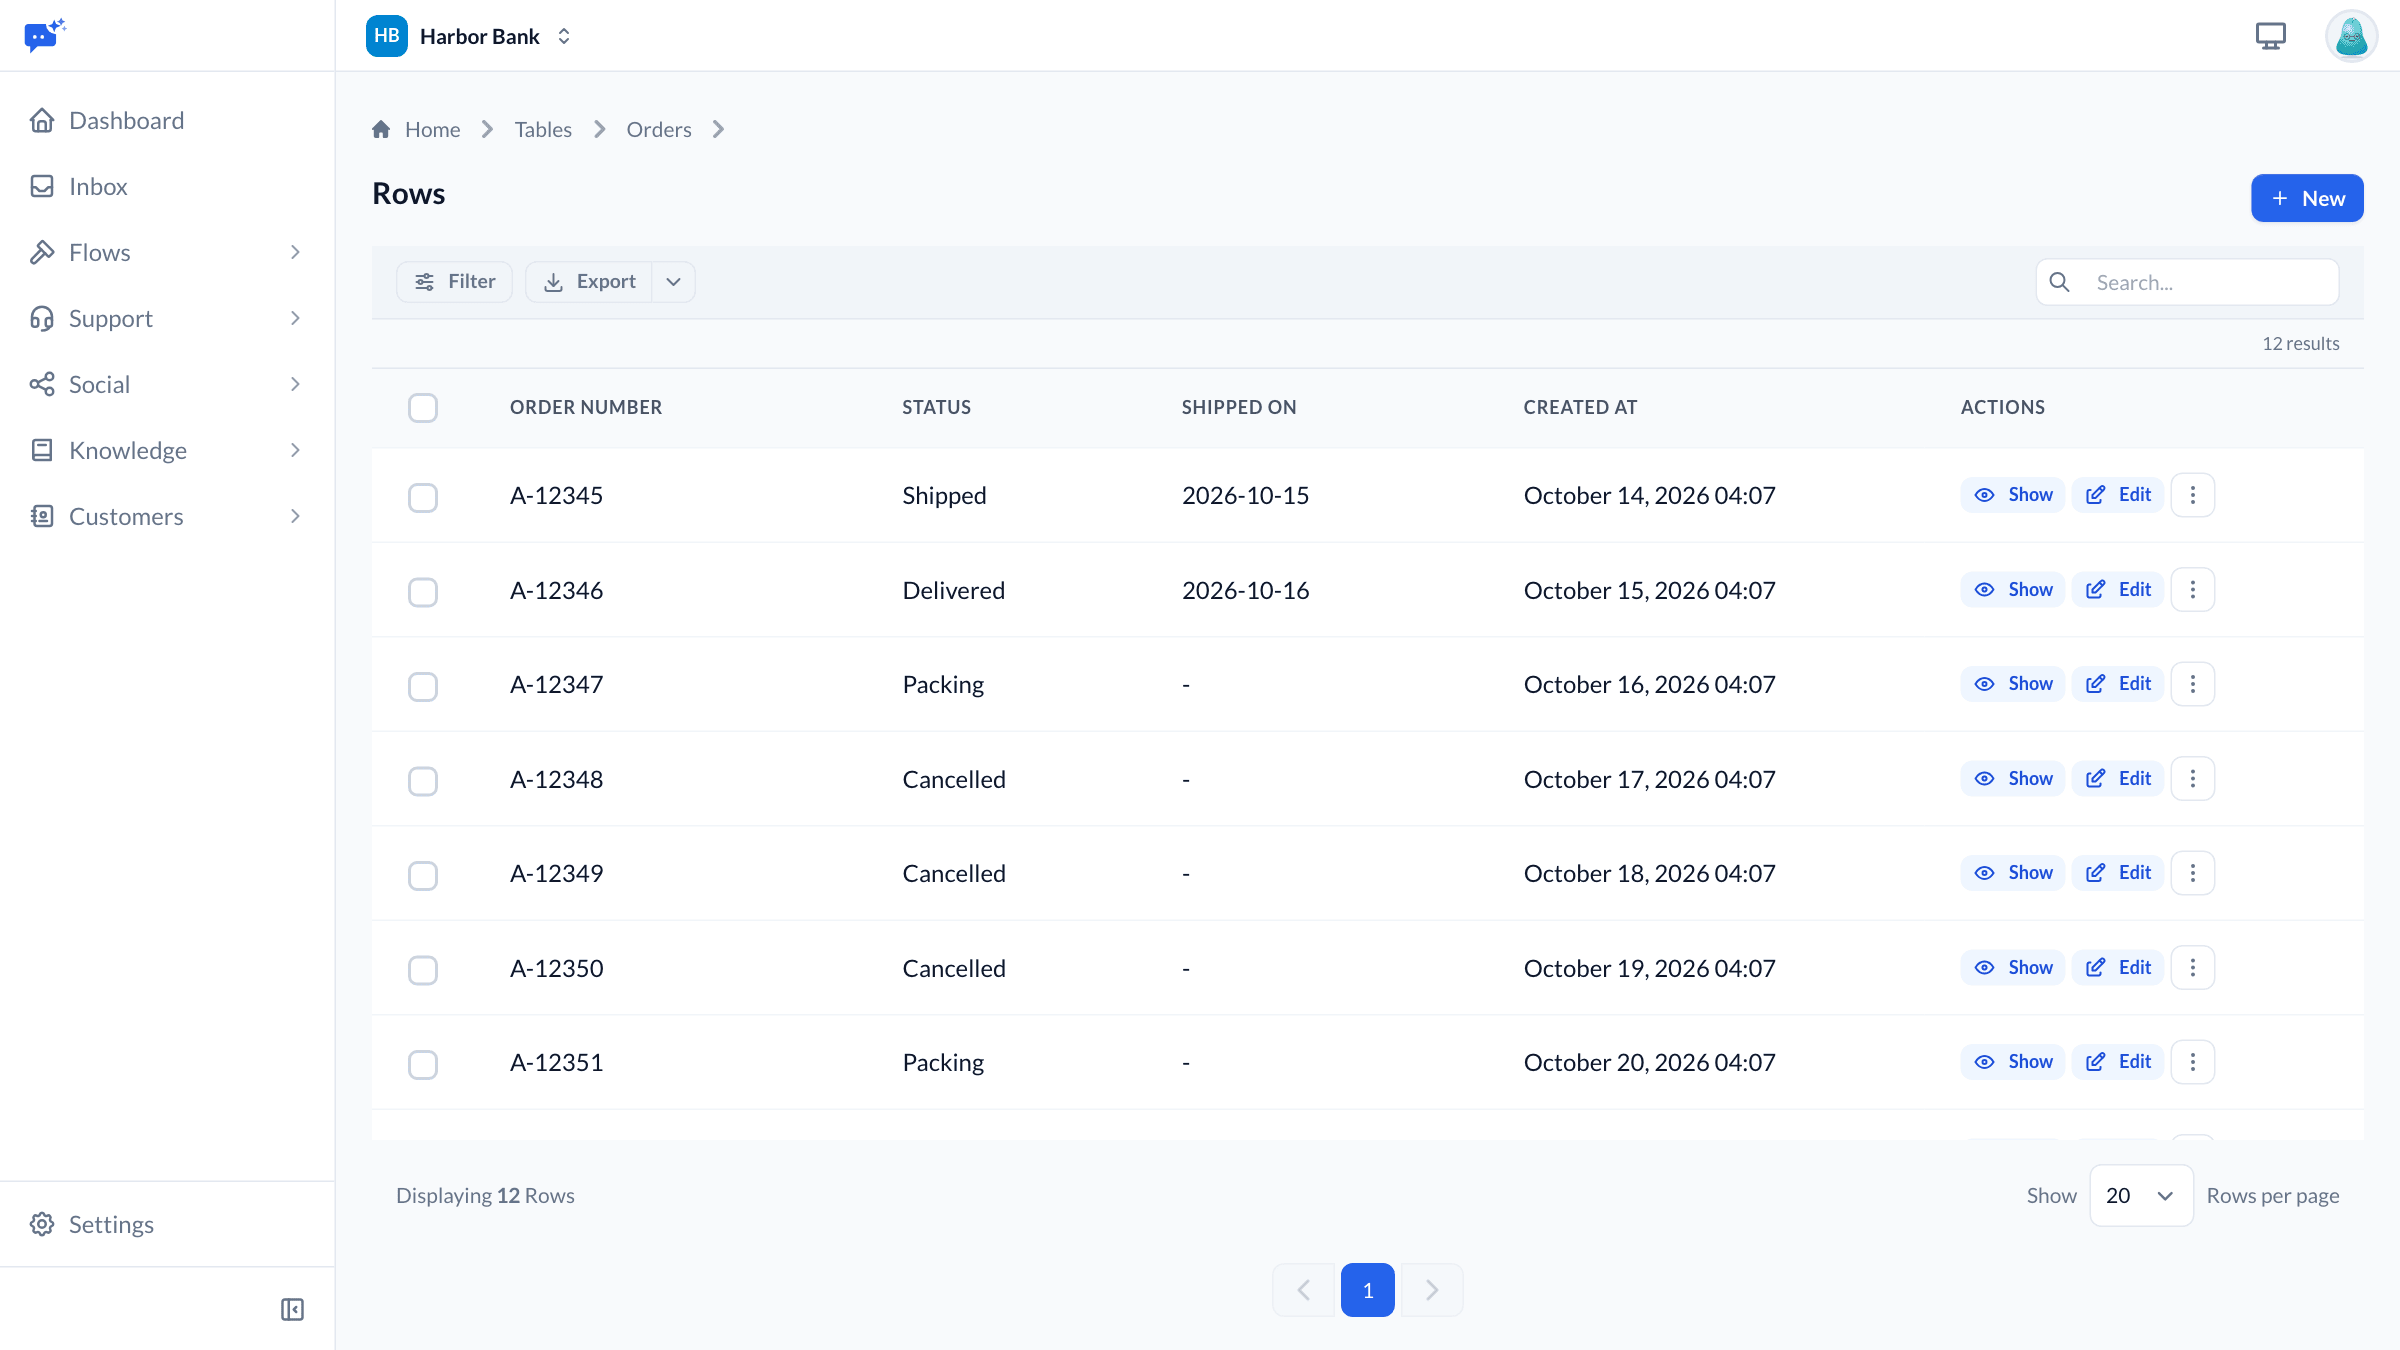Click the Harbor Bank HB badge
The height and width of the screenshot is (1350, 2400).
(x=387, y=36)
